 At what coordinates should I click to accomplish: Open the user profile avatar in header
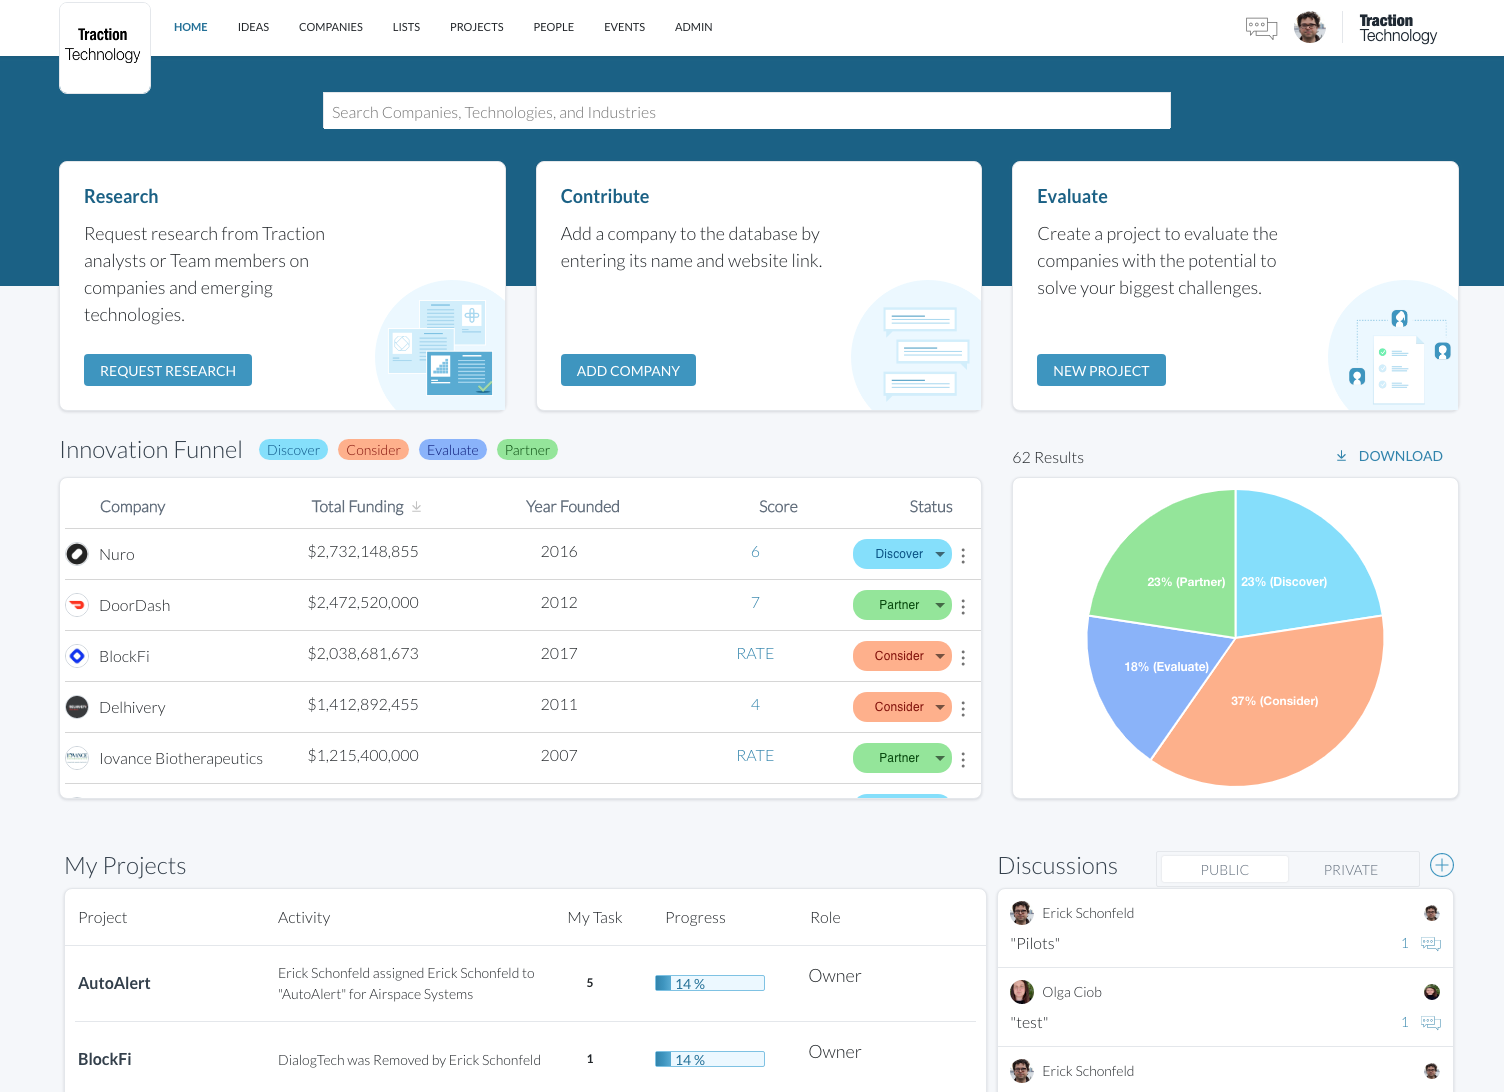[1309, 27]
